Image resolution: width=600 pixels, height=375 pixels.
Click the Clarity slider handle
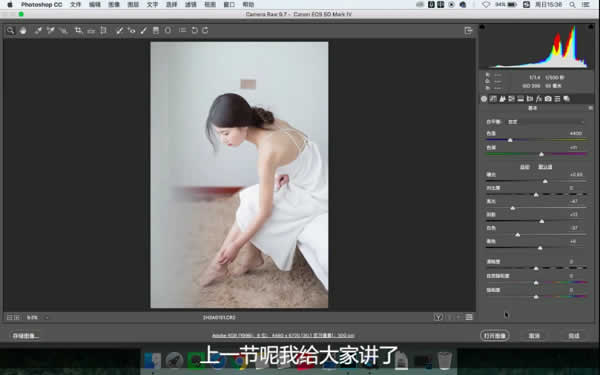536,268
